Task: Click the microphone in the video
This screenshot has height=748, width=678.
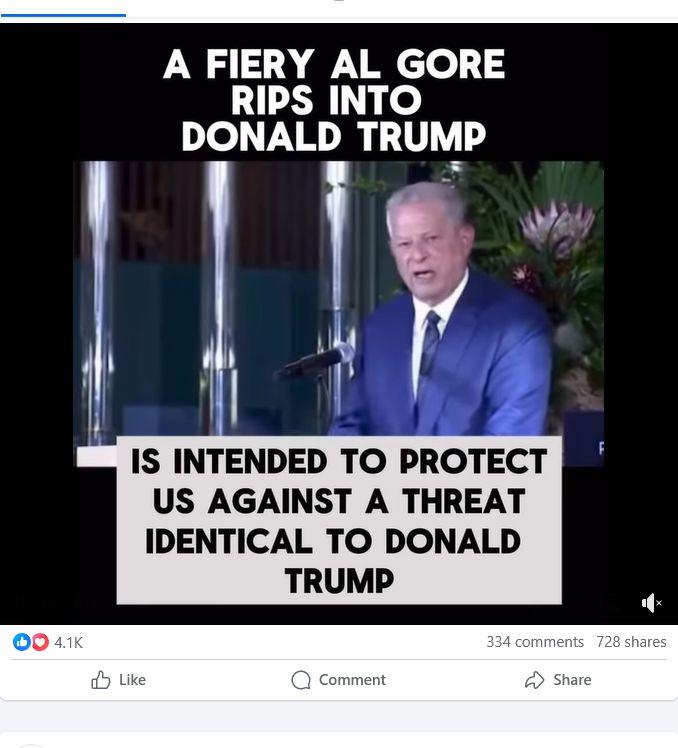Action: coord(316,361)
